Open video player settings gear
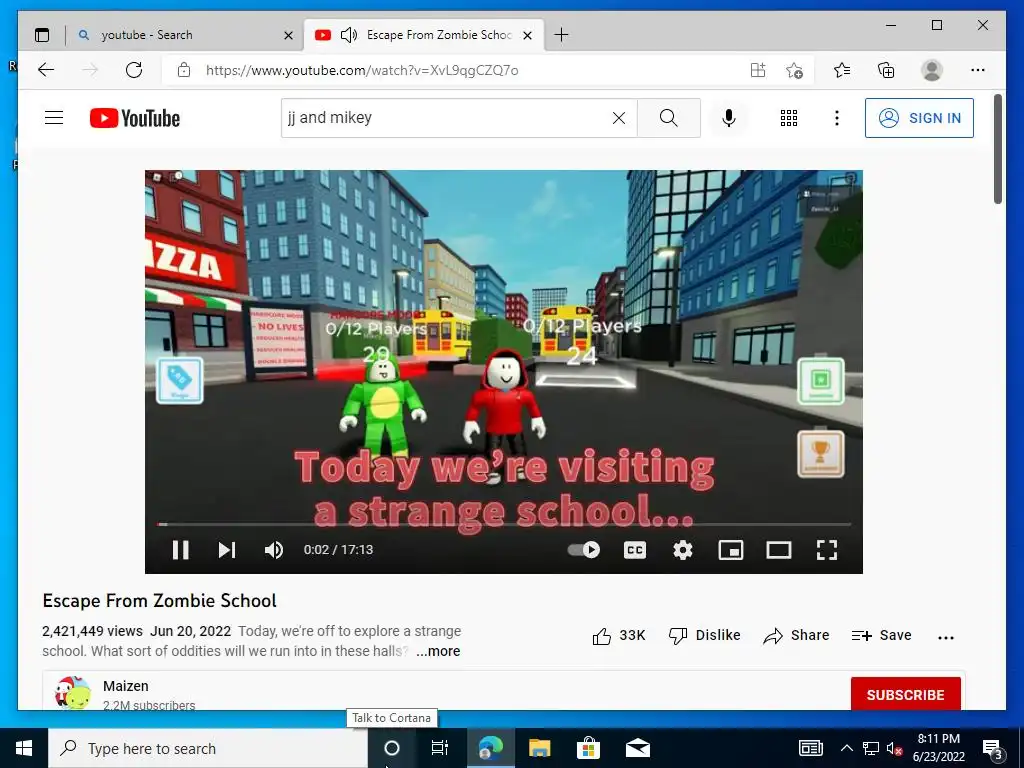Screen dimensions: 1024x768 pyautogui.click(x=682, y=550)
